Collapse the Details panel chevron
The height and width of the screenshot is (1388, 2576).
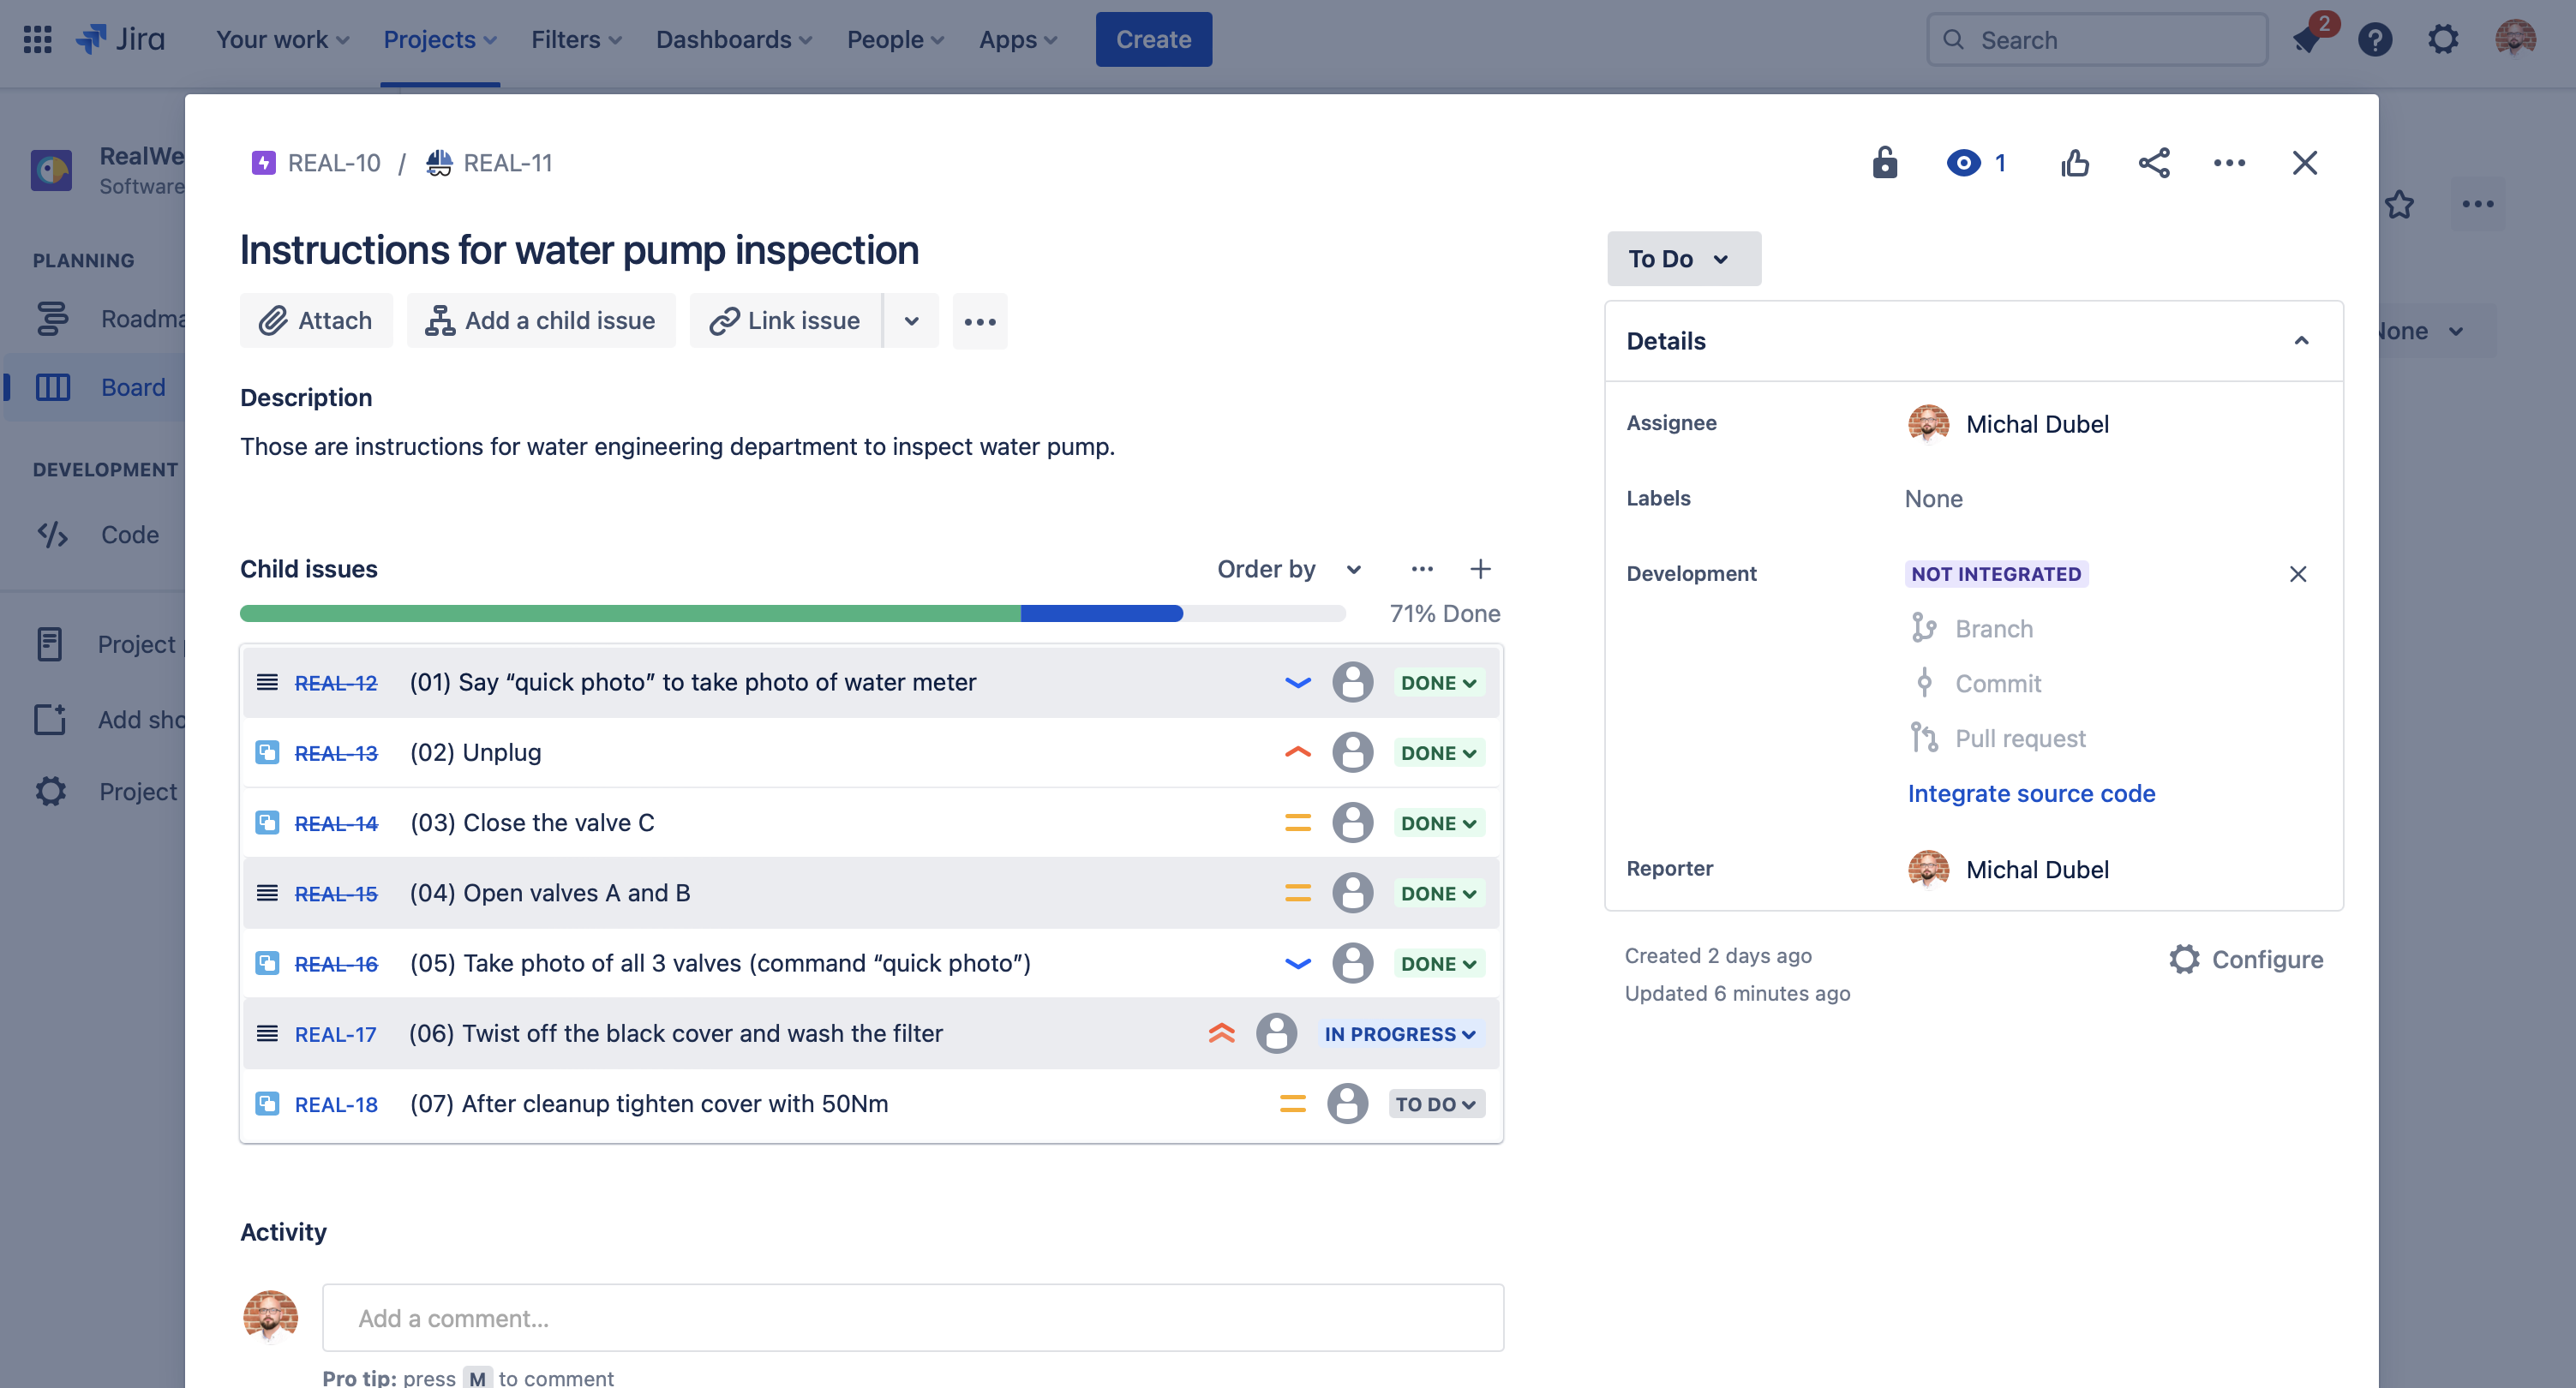(2301, 341)
